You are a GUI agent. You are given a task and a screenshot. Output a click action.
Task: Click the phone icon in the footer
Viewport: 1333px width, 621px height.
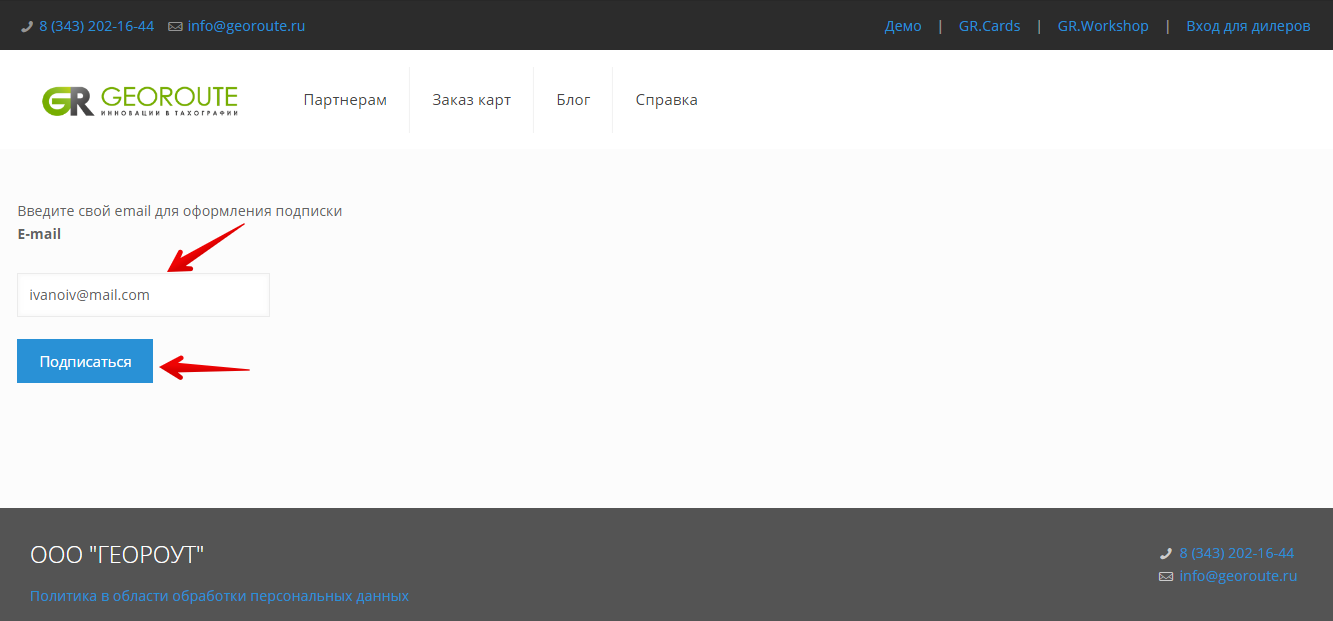(1165, 554)
